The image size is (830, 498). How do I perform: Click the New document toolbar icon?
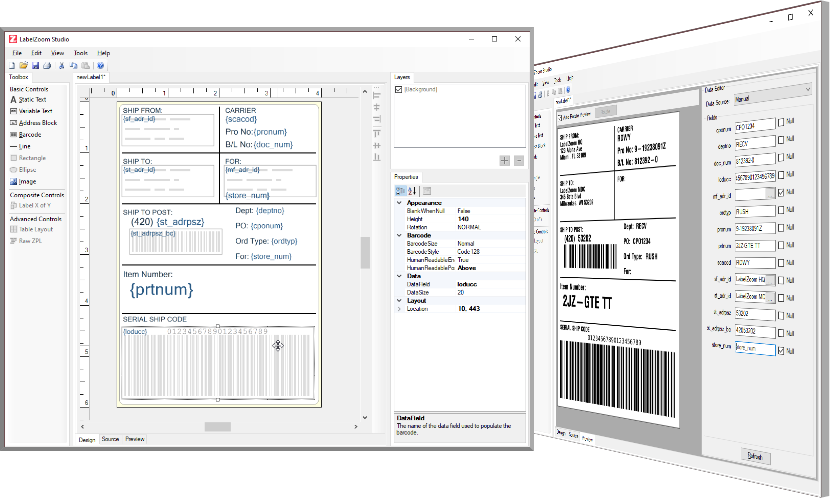pos(12,66)
